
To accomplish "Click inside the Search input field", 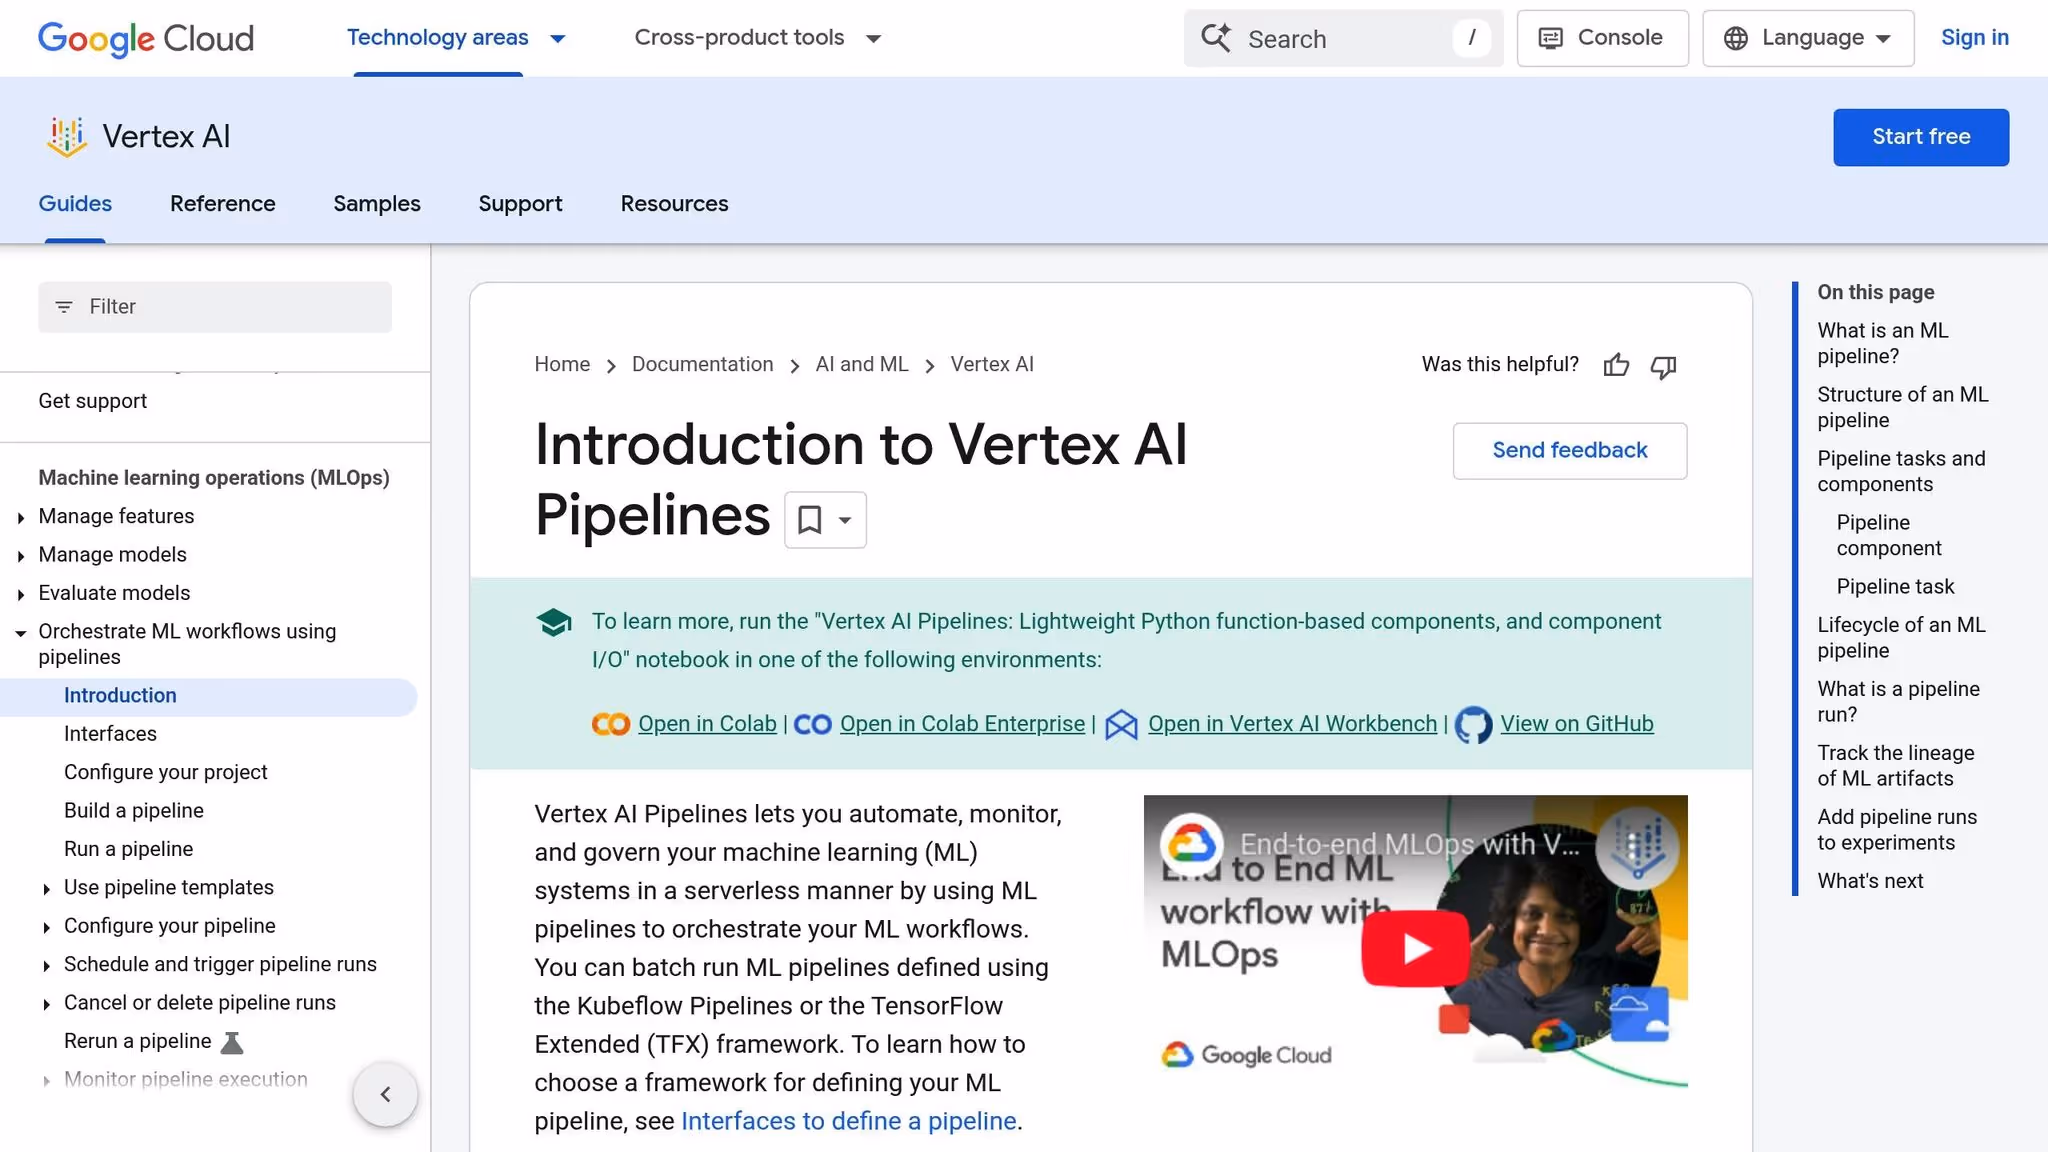I will [x=1330, y=38].
